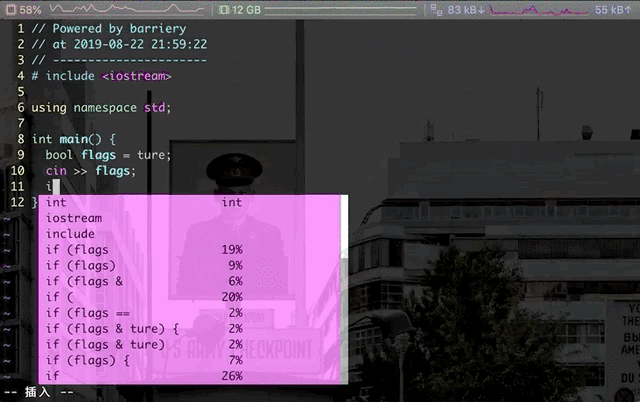Click the date comment '2019-08-22 21:59:22'
This screenshot has width=640, height=402.
[x=140, y=44]
